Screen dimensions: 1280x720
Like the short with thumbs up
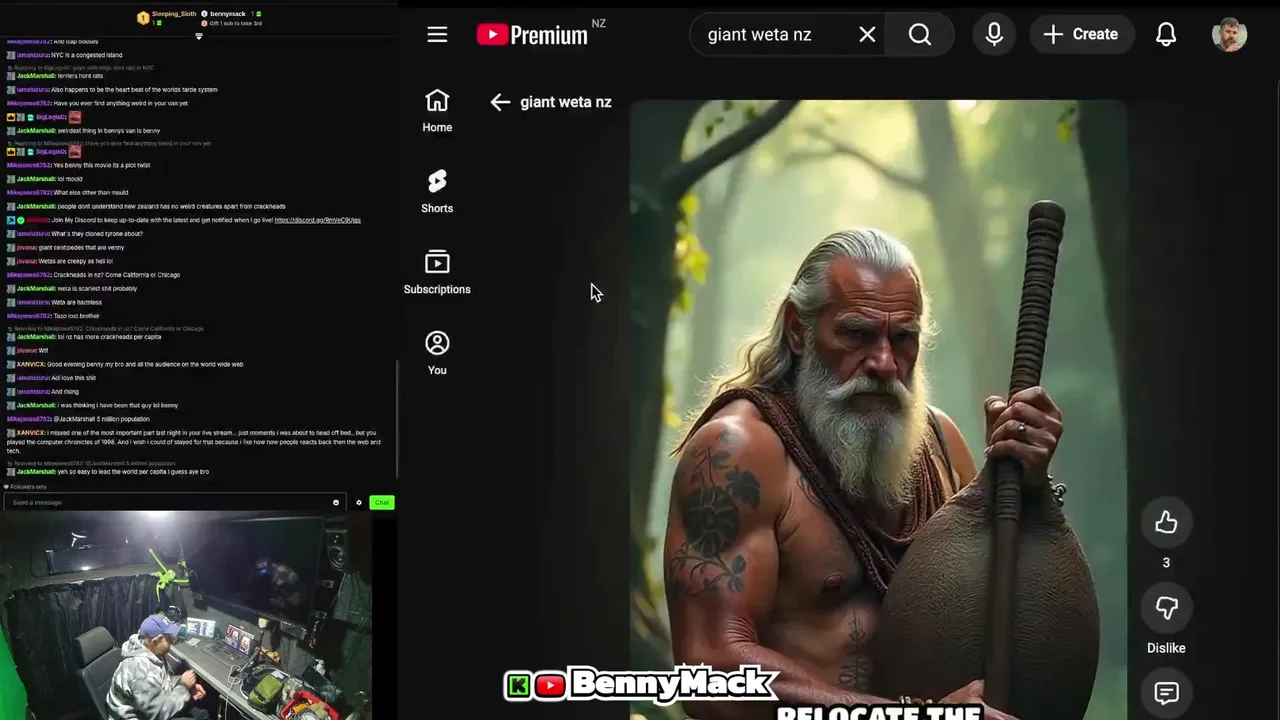1166,522
